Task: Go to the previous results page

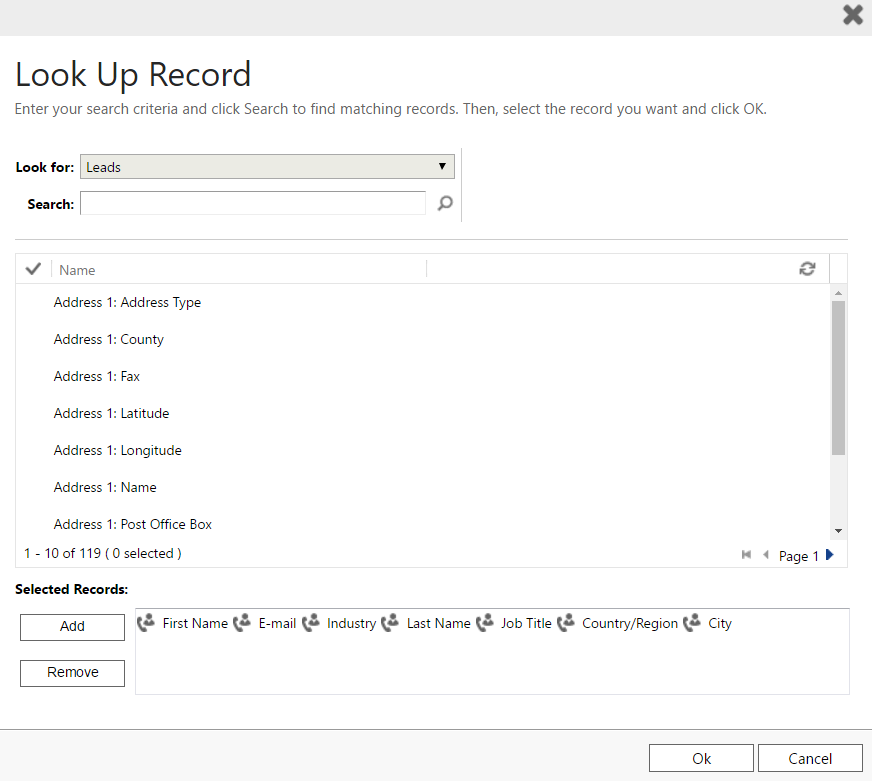Action: click(x=766, y=555)
